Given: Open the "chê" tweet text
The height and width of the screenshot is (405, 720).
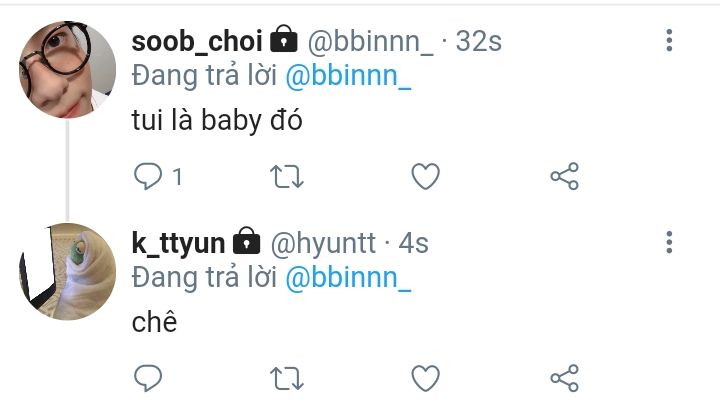Looking at the screenshot, I should 154,324.
